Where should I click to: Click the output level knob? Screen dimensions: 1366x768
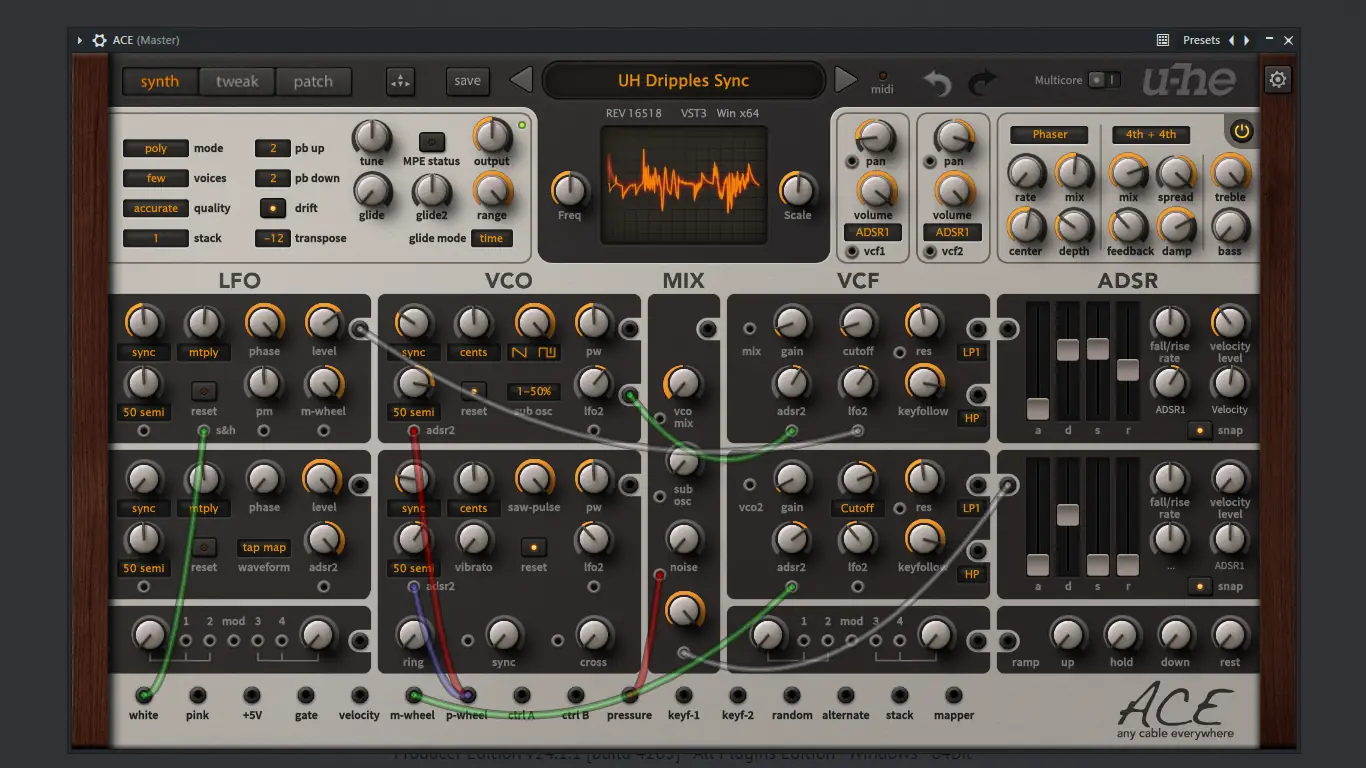tap(491, 135)
